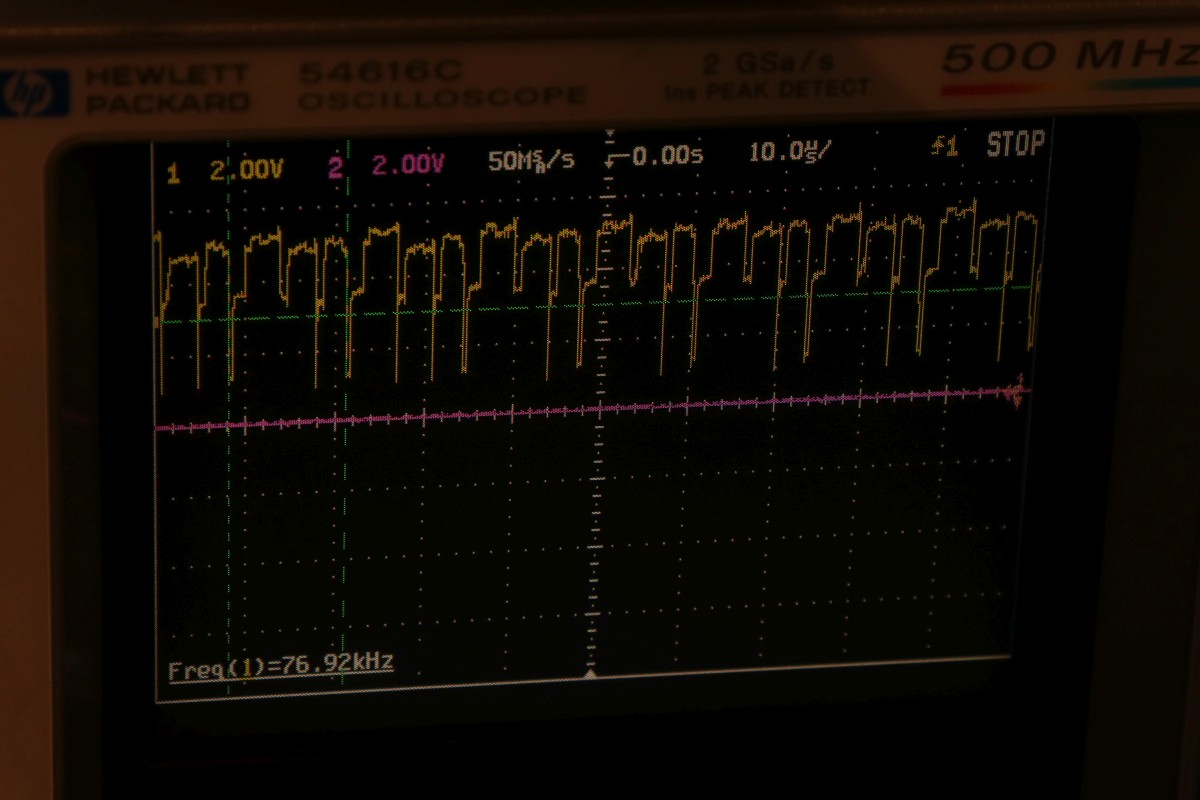Viewport: 1200px width, 800px height.
Task: Click the STOP run status indicator
Action: (x=1014, y=145)
